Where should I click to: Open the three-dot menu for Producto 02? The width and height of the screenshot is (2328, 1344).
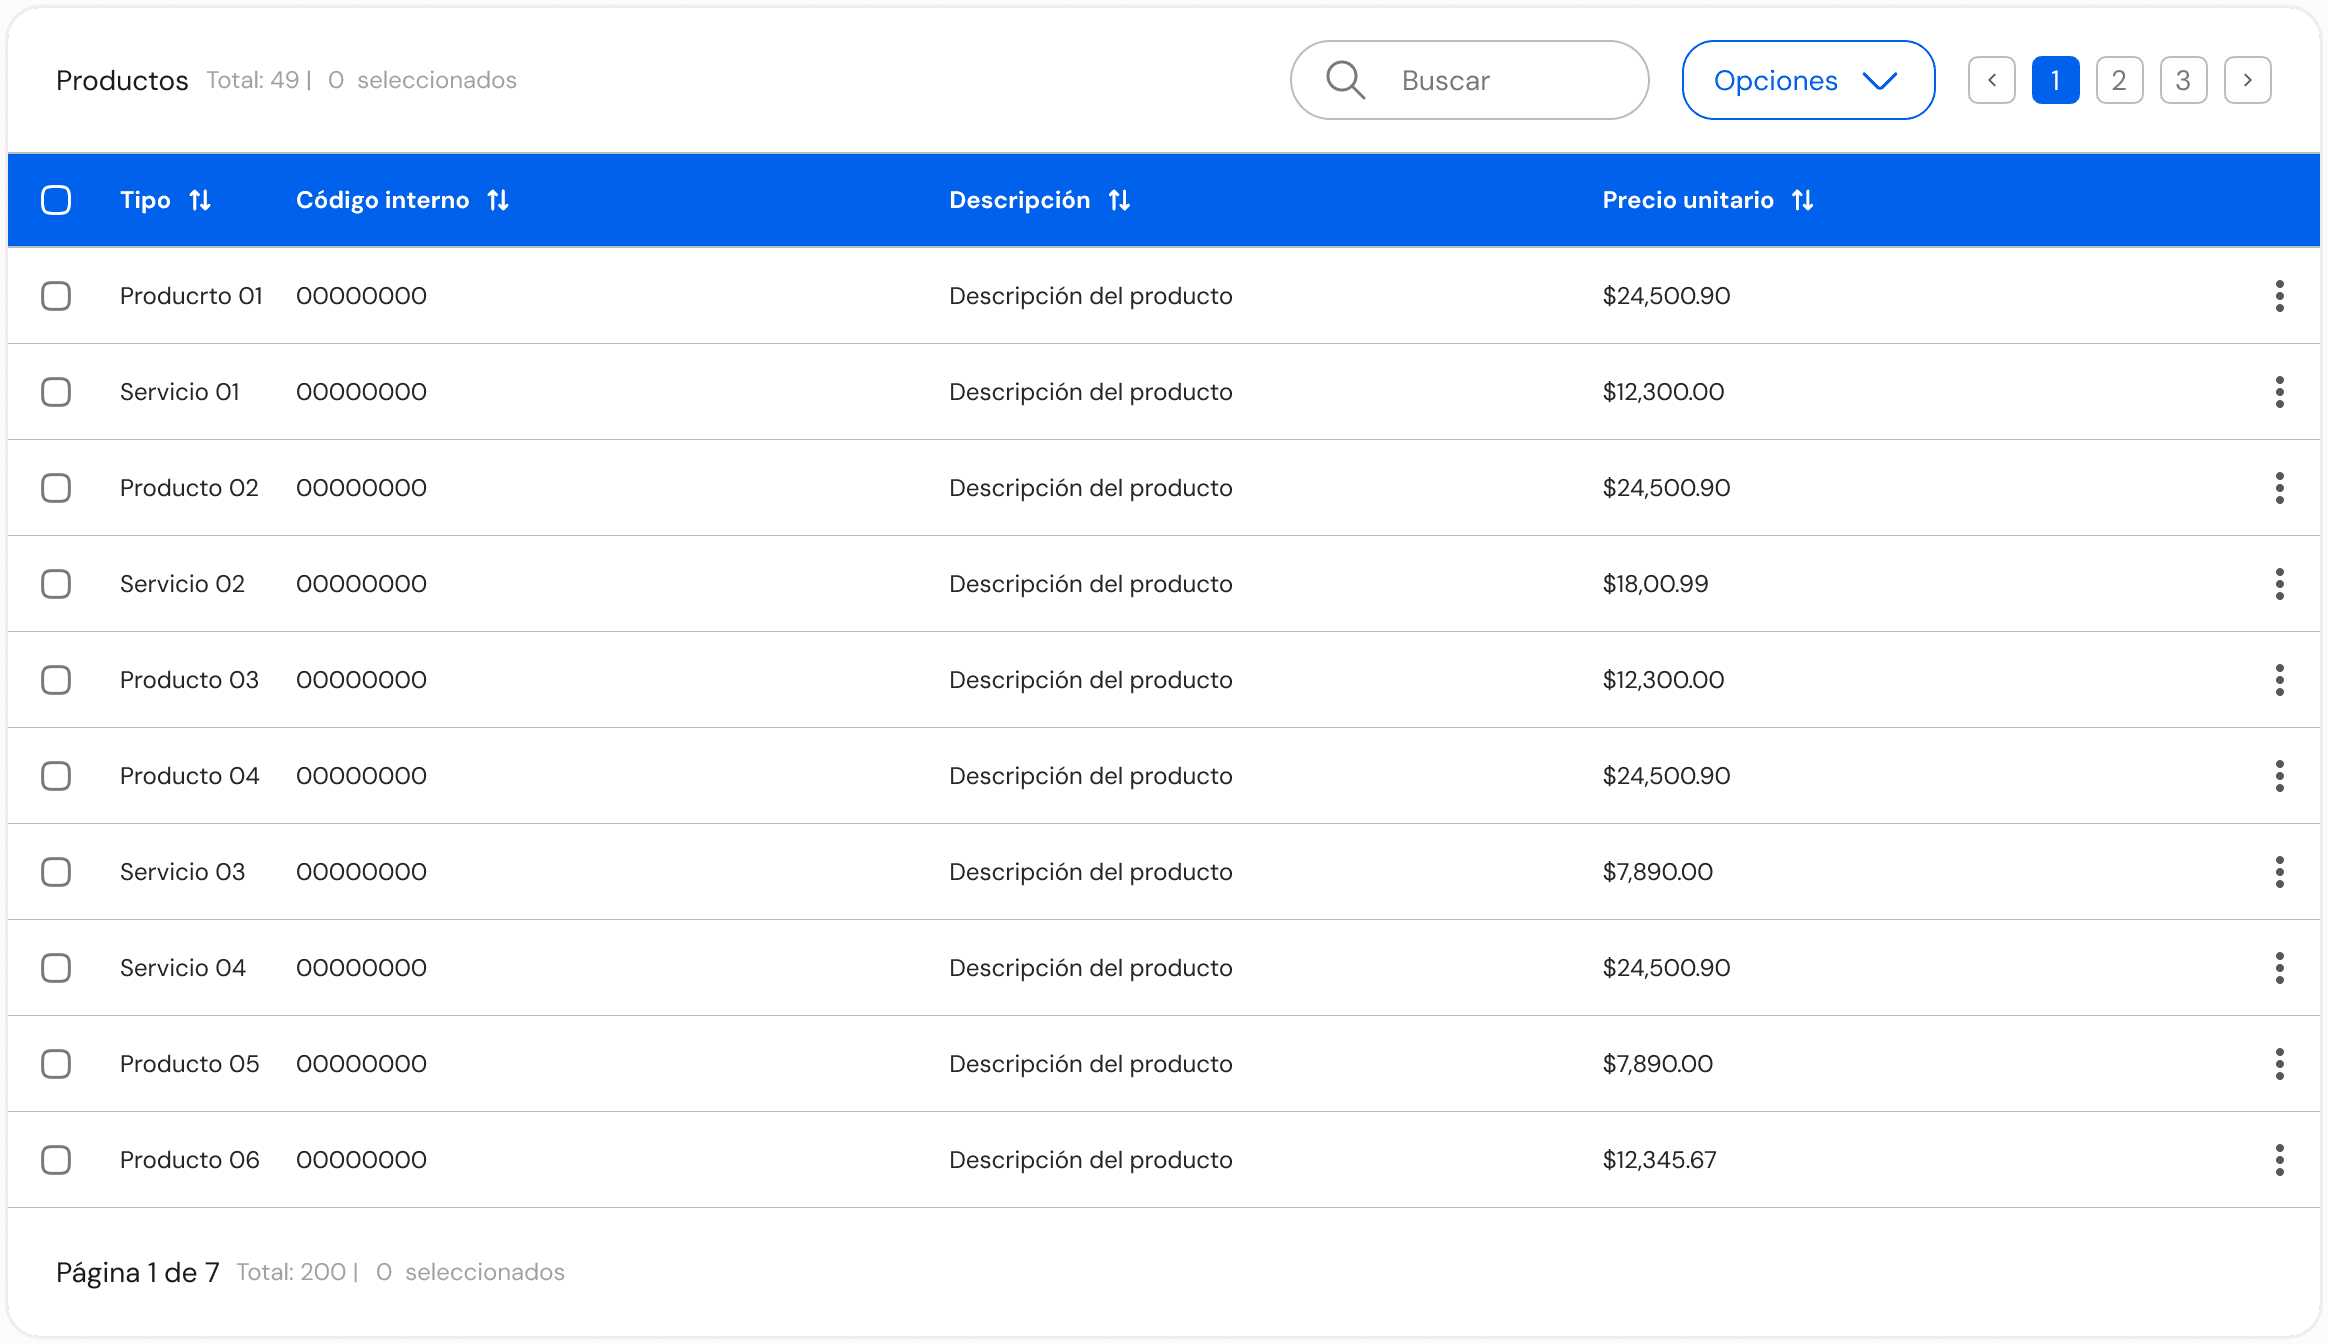pyautogui.click(x=2280, y=488)
